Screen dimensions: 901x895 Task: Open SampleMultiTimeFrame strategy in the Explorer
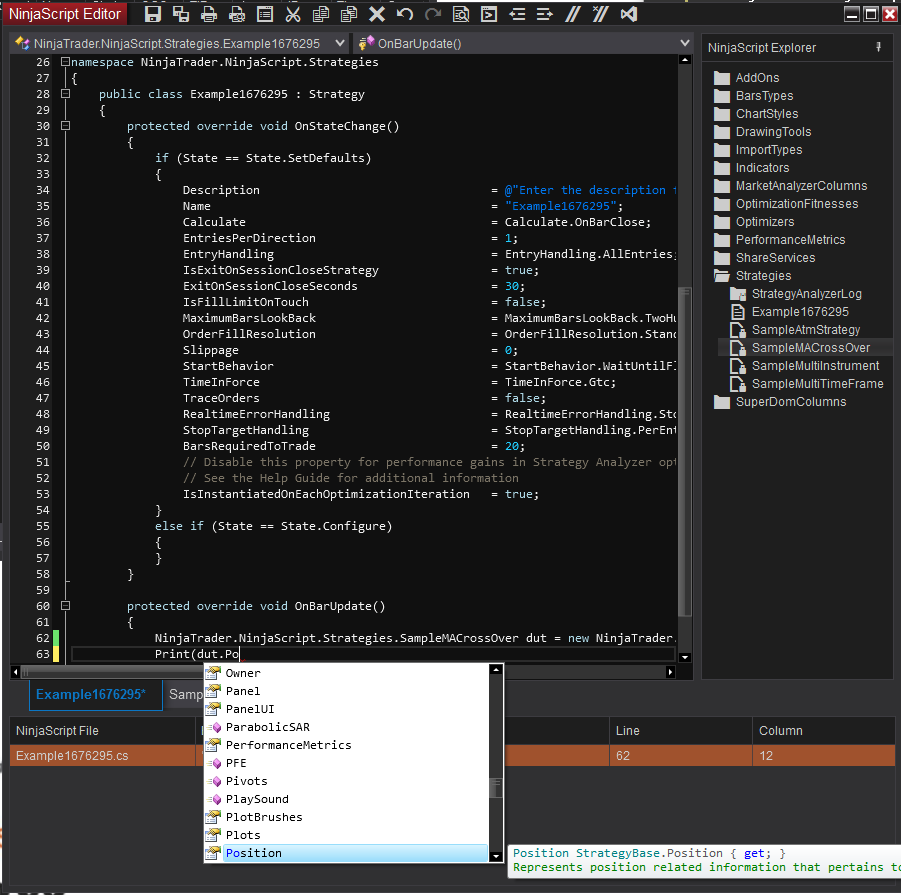click(x=817, y=384)
